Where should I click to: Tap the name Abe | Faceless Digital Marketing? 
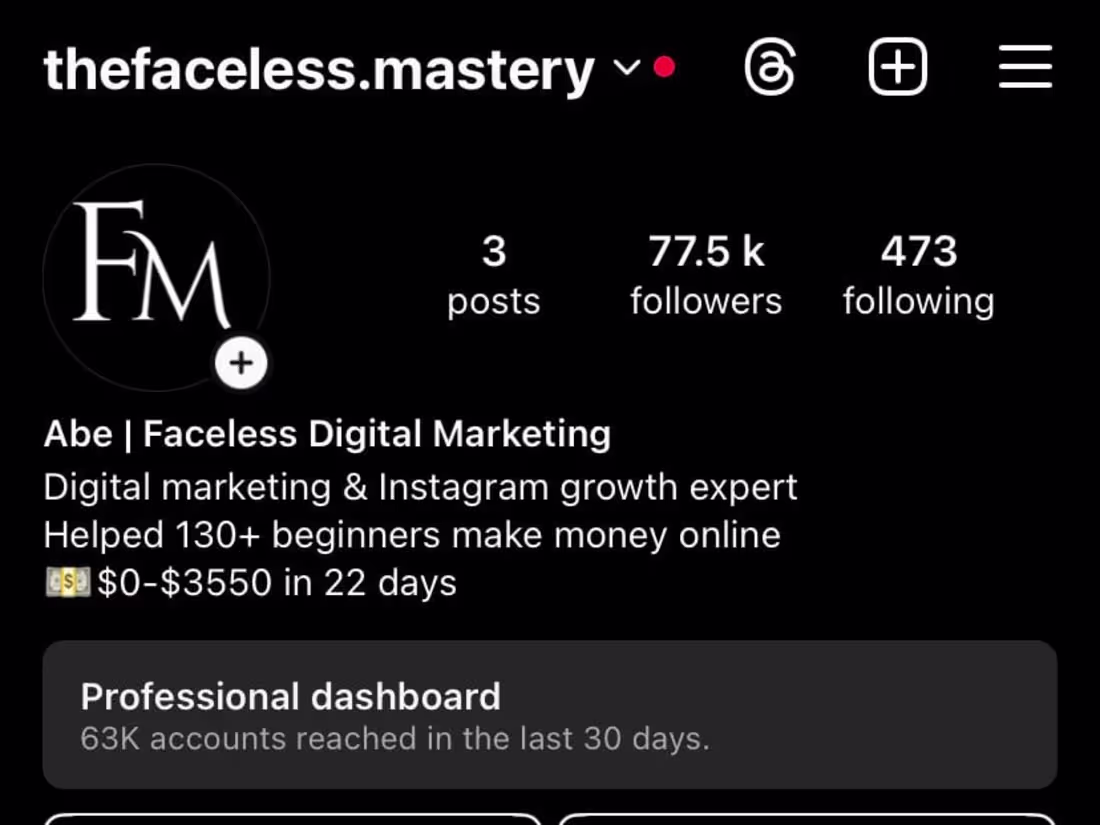coord(327,433)
